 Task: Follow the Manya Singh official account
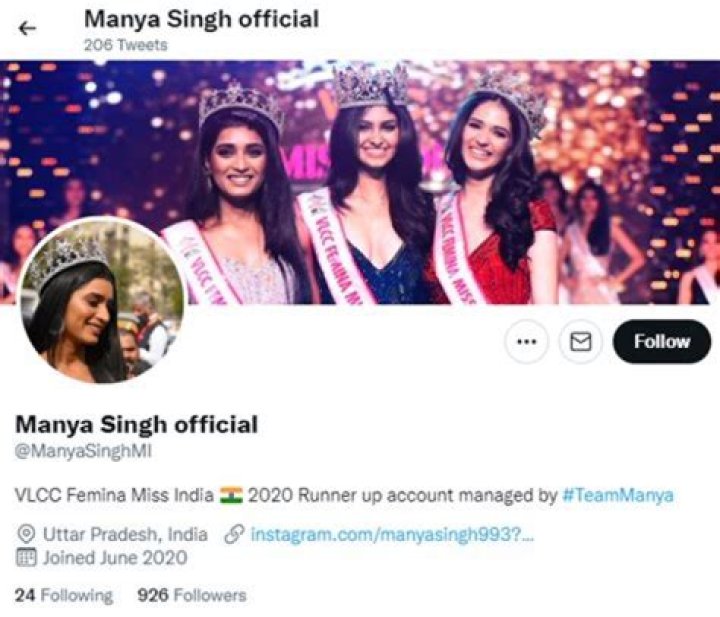662,342
